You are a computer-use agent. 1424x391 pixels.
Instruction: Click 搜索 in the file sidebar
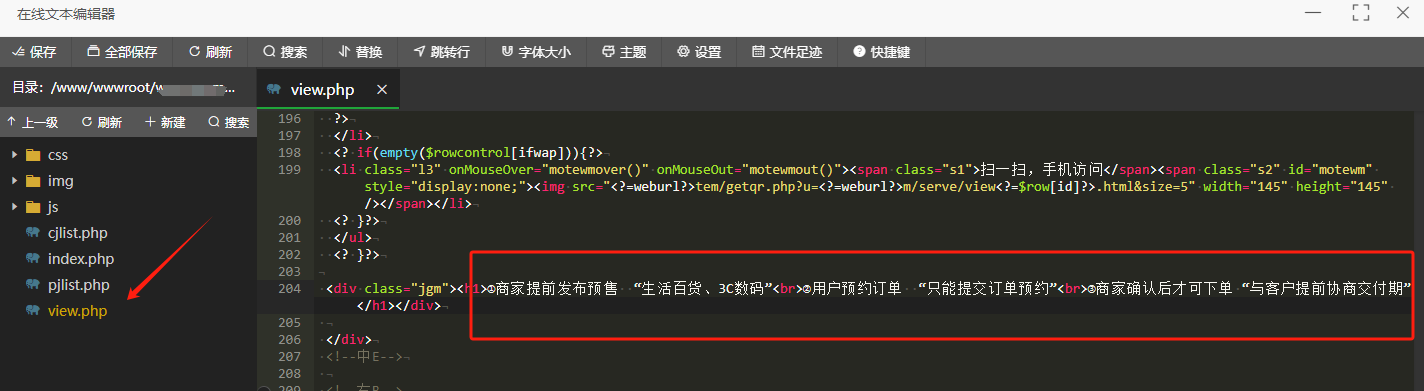(x=229, y=122)
